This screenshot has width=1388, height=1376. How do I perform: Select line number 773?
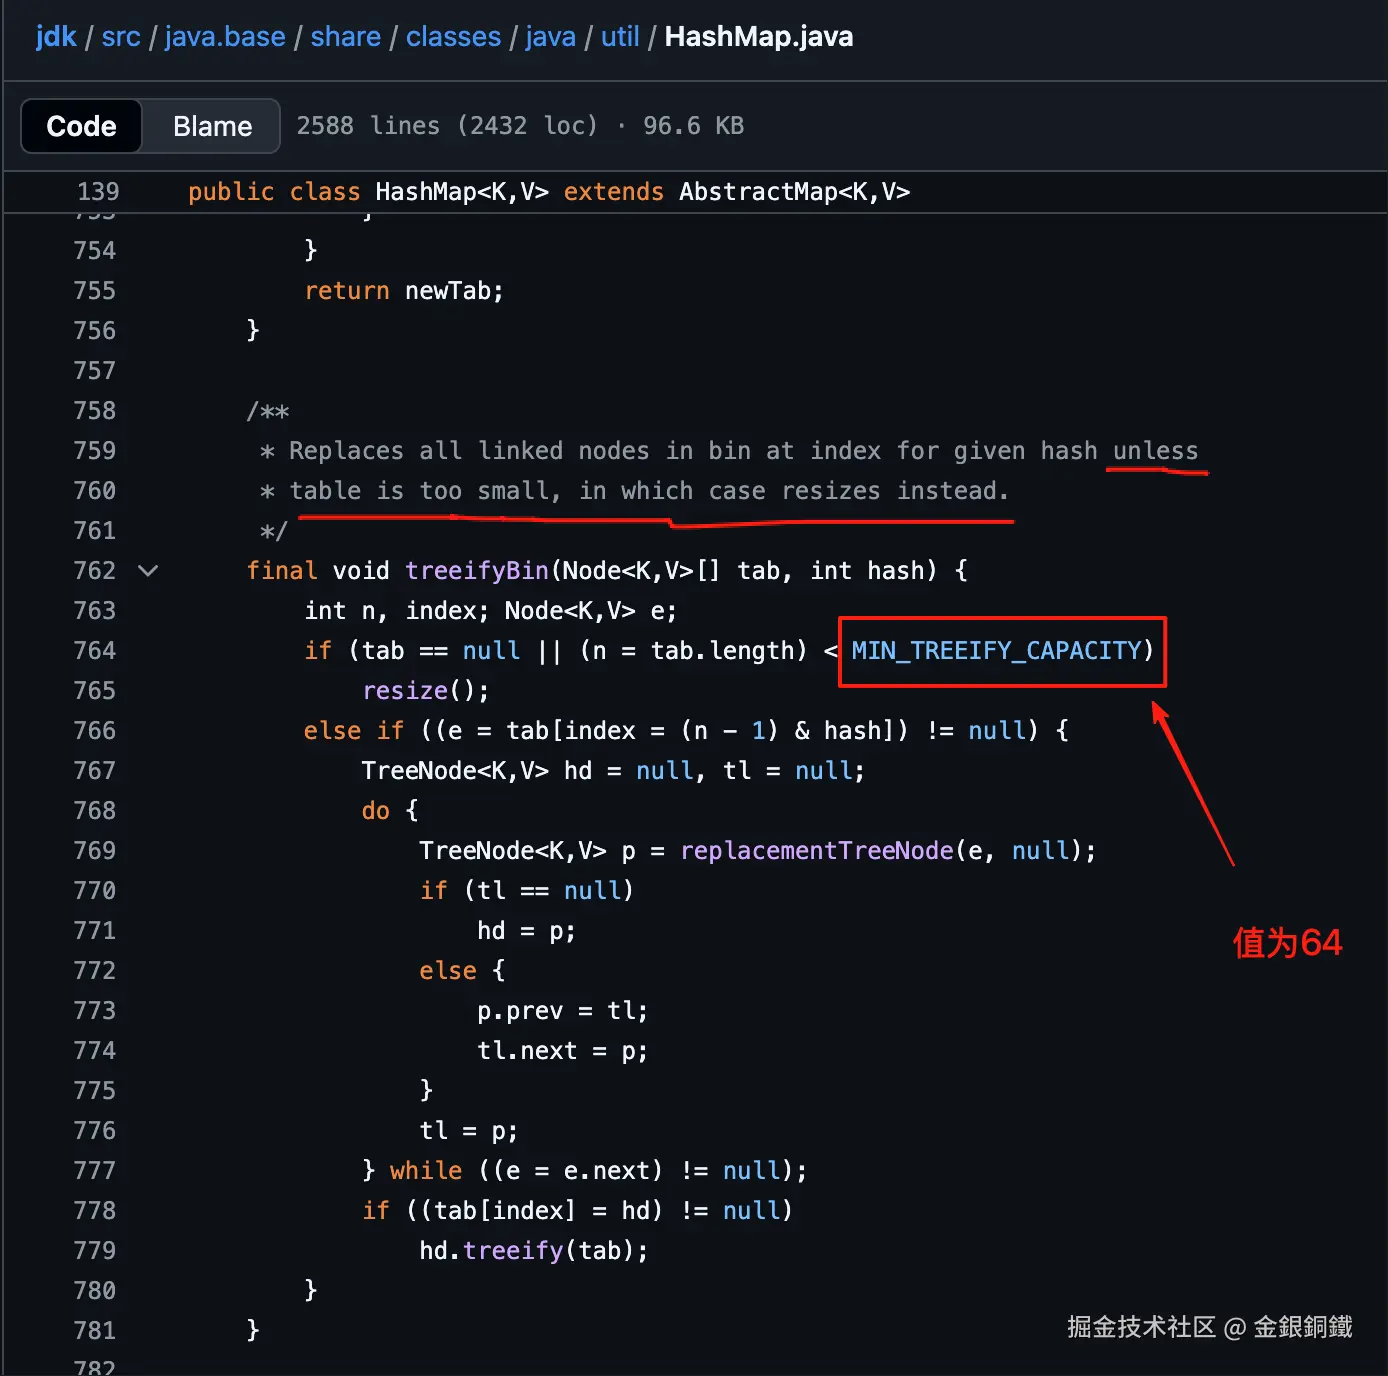click(x=95, y=1011)
